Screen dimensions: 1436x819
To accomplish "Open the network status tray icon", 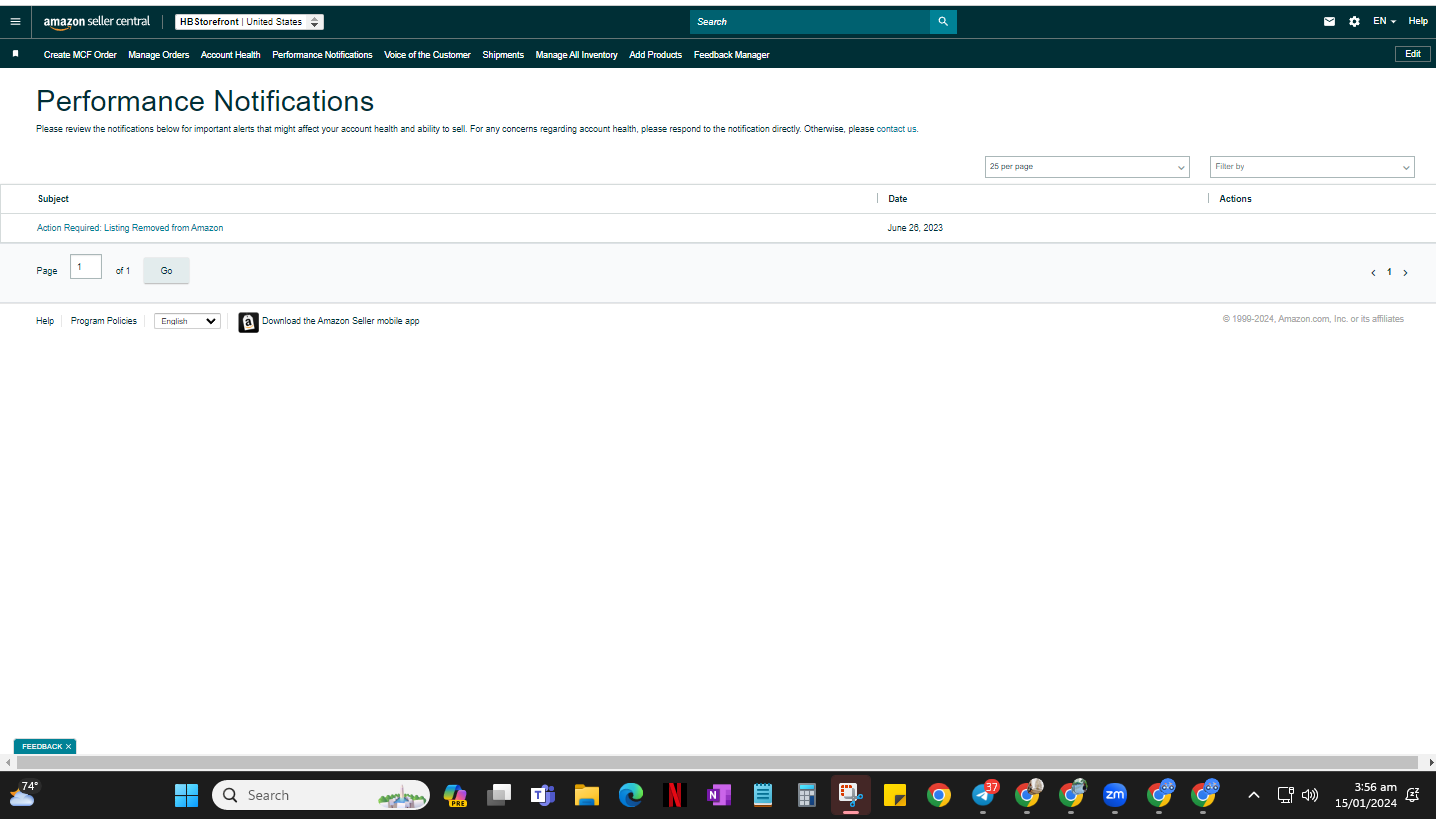I will (x=1286, y=795).
